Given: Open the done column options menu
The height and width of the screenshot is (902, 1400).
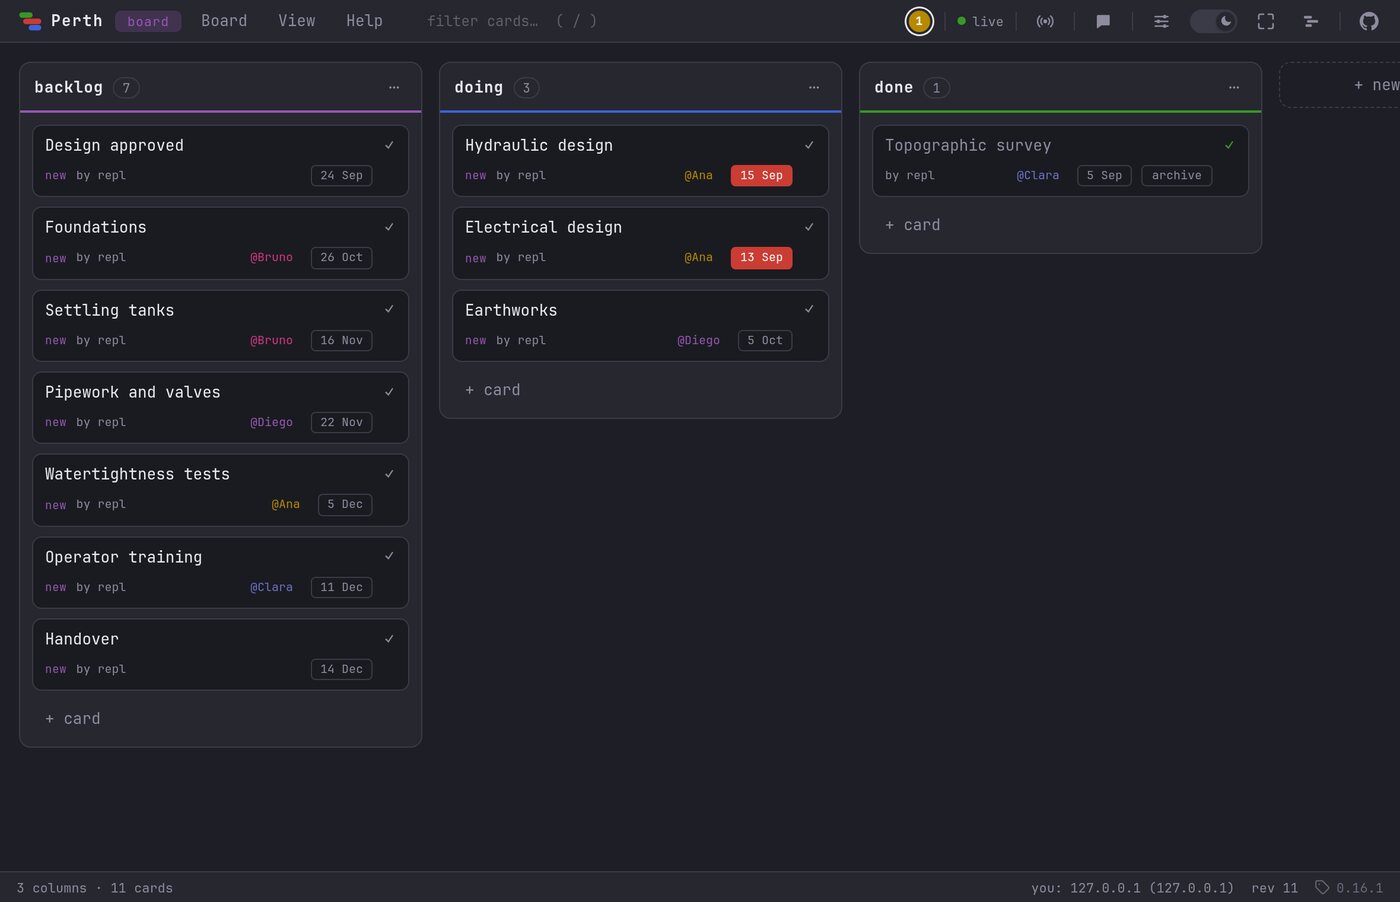Looking at the screenshot, I should click(1234, 88).
